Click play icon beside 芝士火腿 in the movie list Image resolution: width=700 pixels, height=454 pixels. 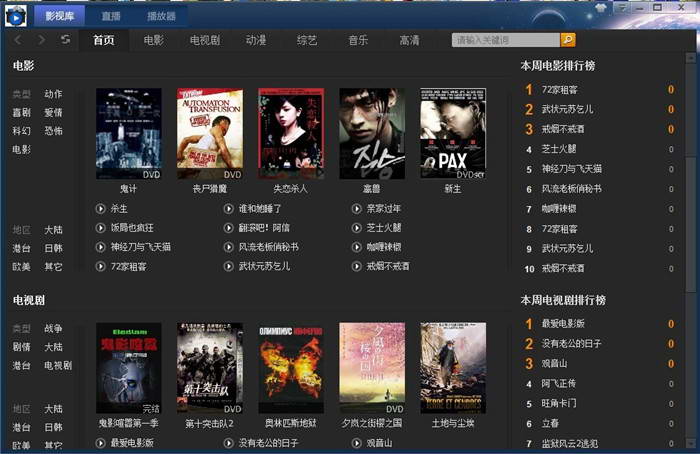click(x=356, y=228)
